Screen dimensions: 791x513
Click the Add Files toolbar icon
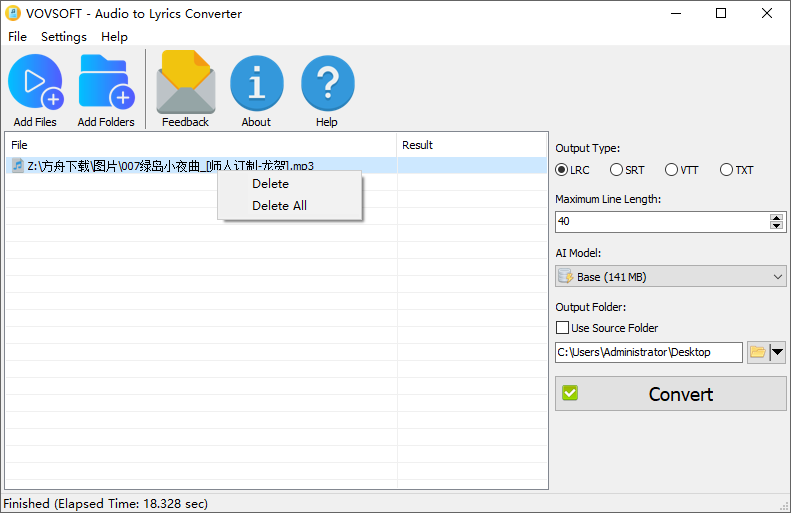(35, 82)
